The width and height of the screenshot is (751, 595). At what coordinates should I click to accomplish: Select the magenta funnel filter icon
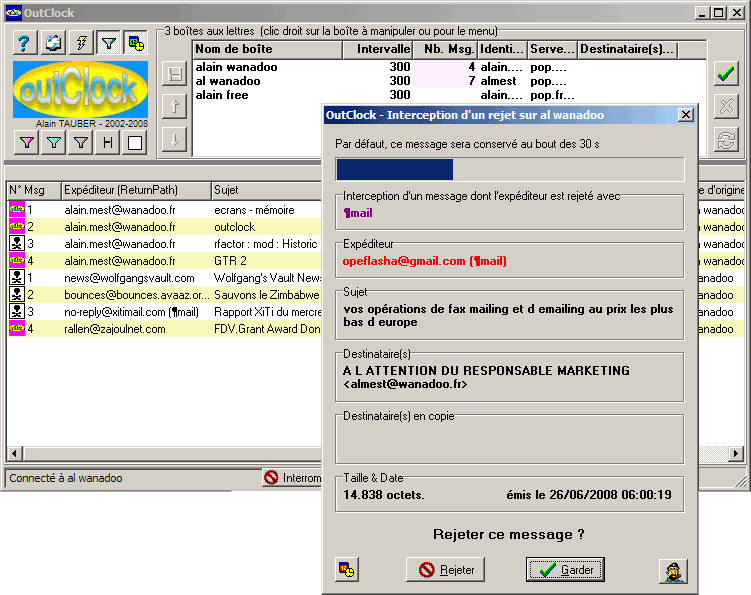(x=26, y=143)
